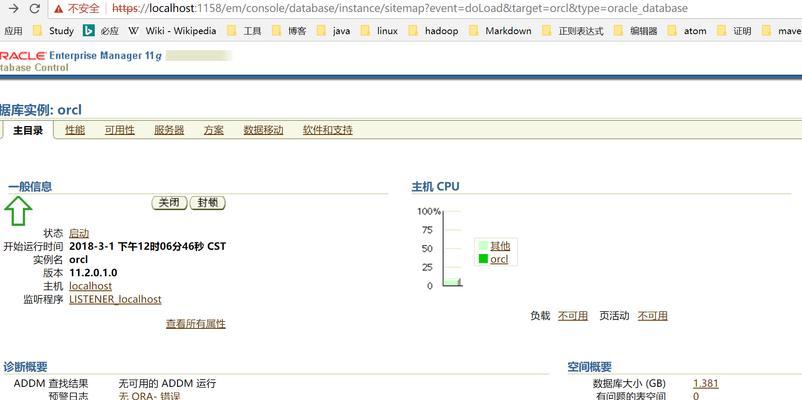Open the 正则表达式 bookmark folder
Viewport: 802px width, 400px height.
coord(573,31)
